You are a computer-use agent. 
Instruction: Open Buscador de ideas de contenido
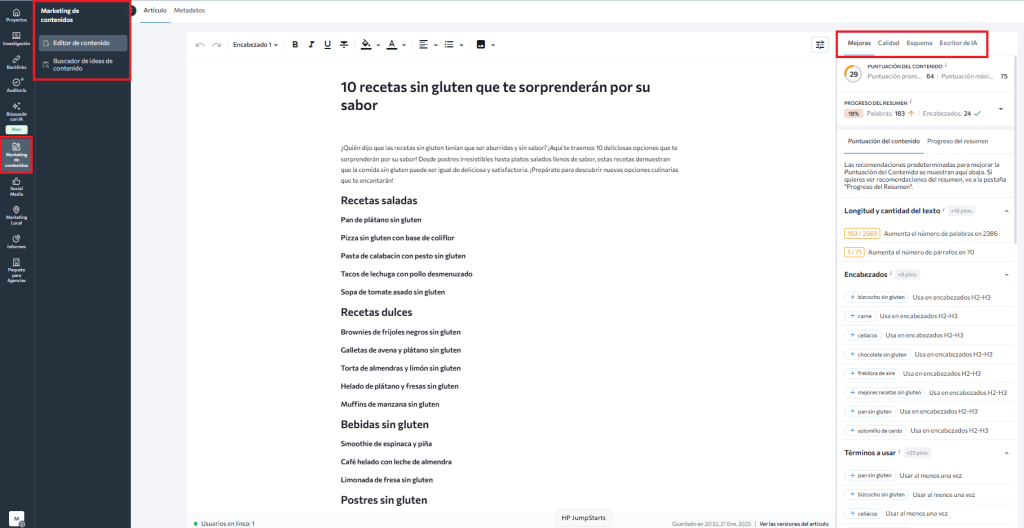[x=83, y=65]
